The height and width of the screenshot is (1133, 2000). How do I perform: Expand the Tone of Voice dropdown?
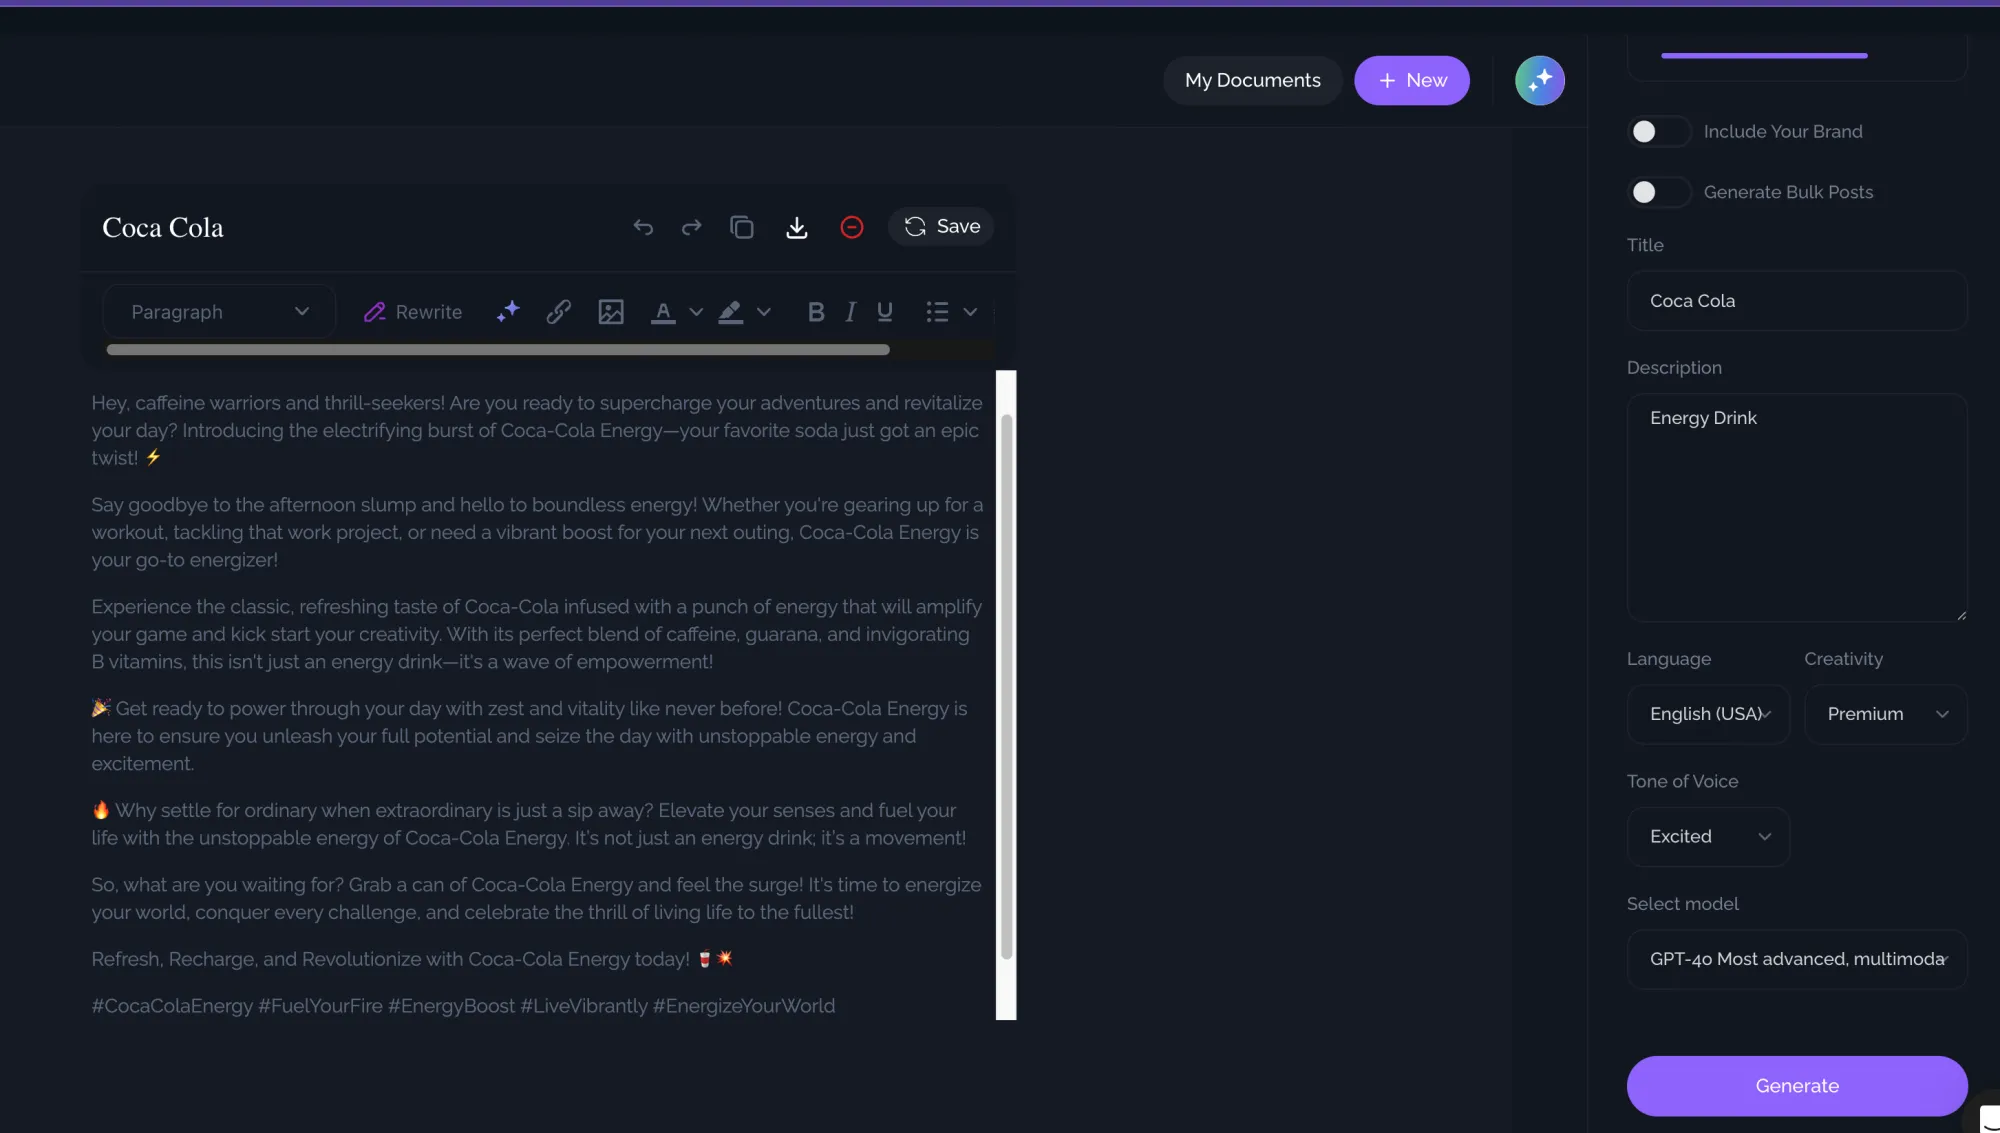click(1708, 837)
